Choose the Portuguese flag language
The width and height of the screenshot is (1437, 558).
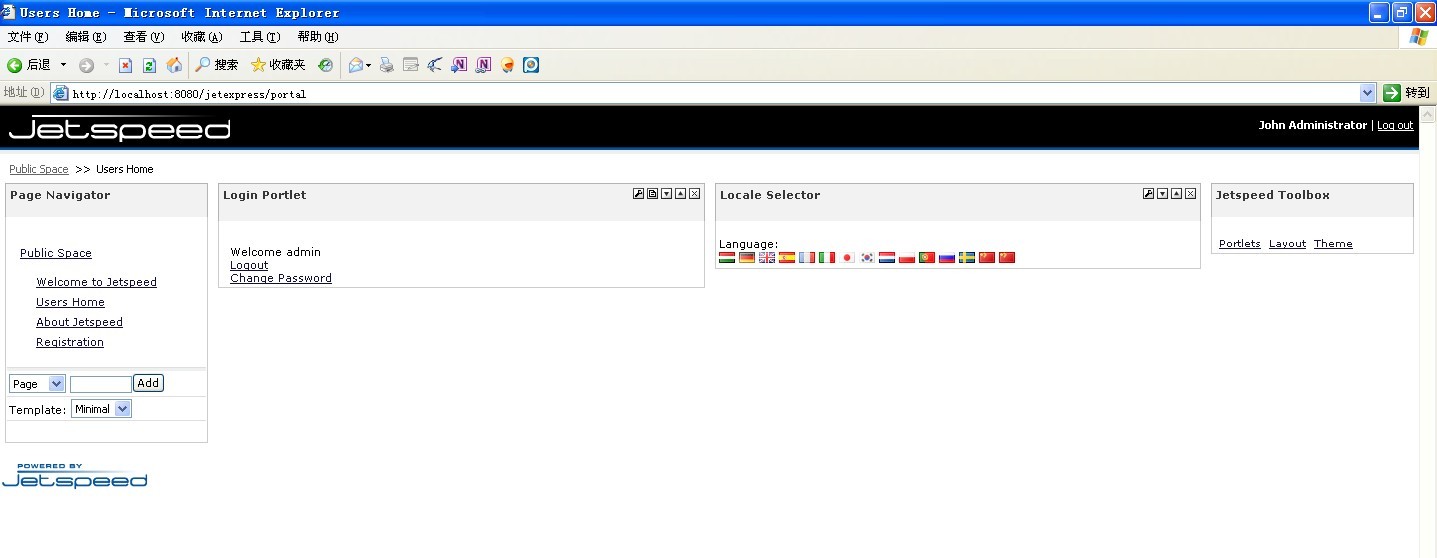click(927, 258)
